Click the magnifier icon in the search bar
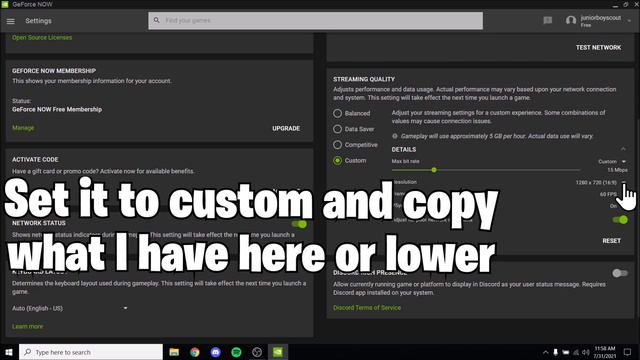The height and width of the screenshot is (360, 640). coord(156,20)
